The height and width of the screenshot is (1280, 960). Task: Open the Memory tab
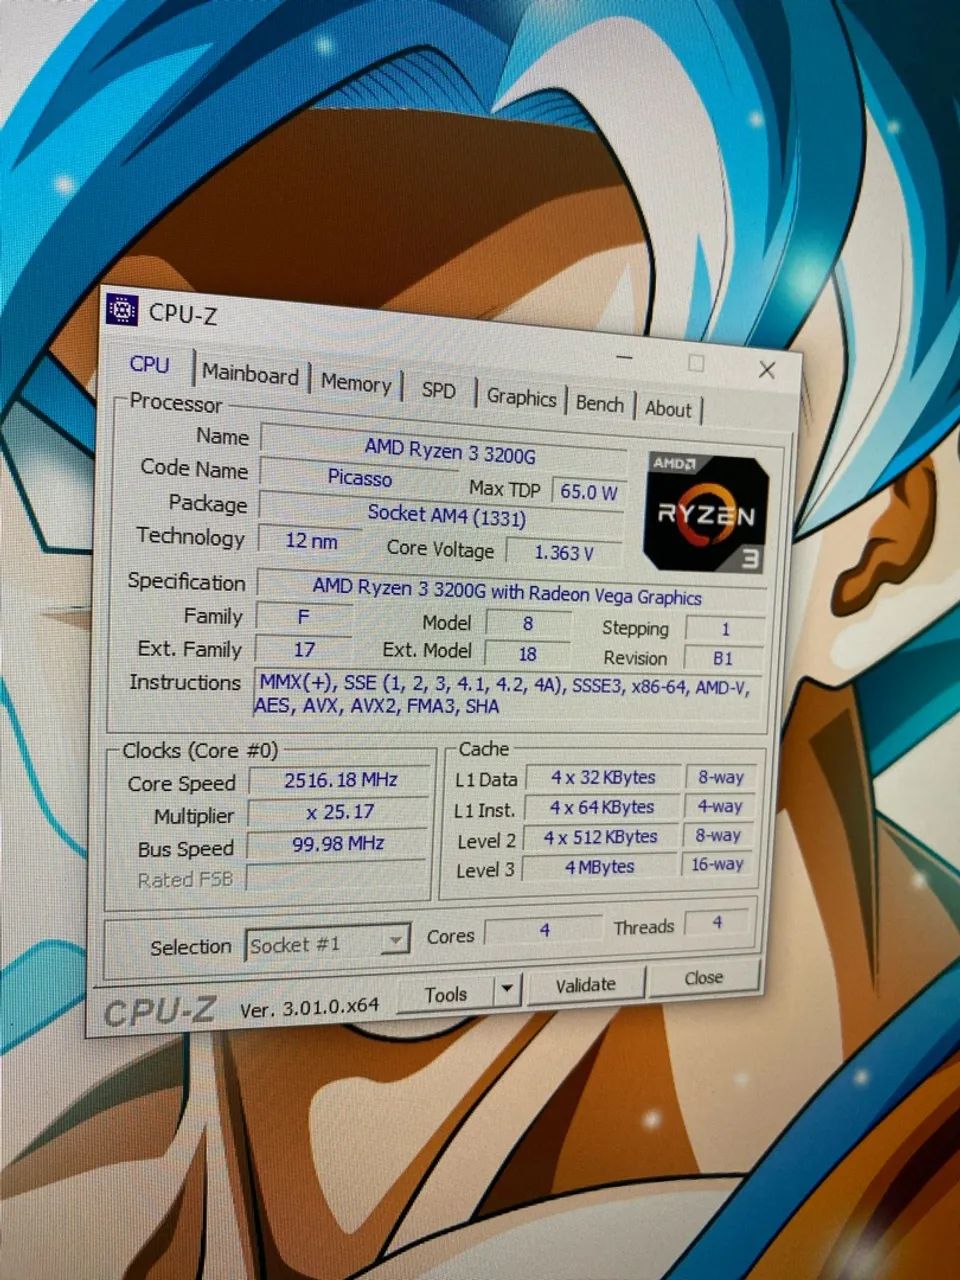356,383
